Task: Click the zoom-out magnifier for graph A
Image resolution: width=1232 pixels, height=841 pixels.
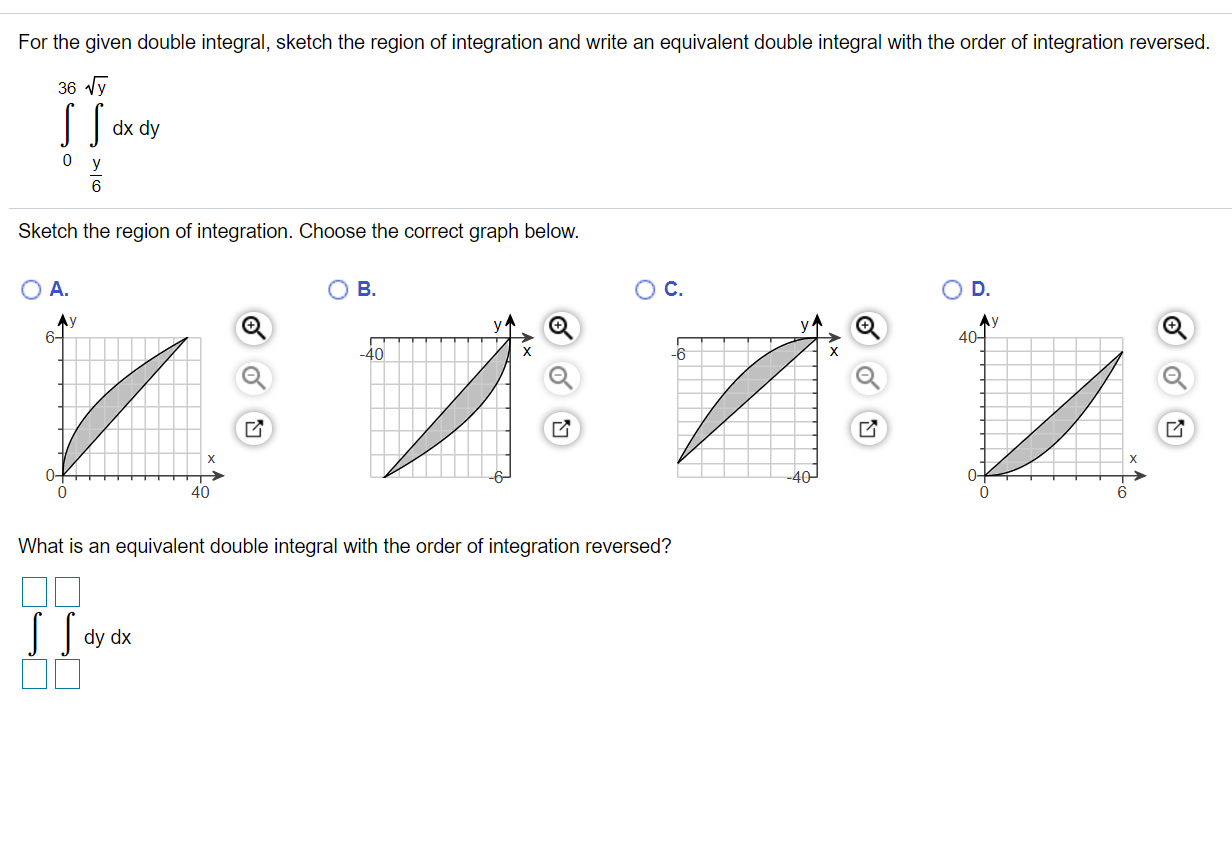Action: click(253, 378)
